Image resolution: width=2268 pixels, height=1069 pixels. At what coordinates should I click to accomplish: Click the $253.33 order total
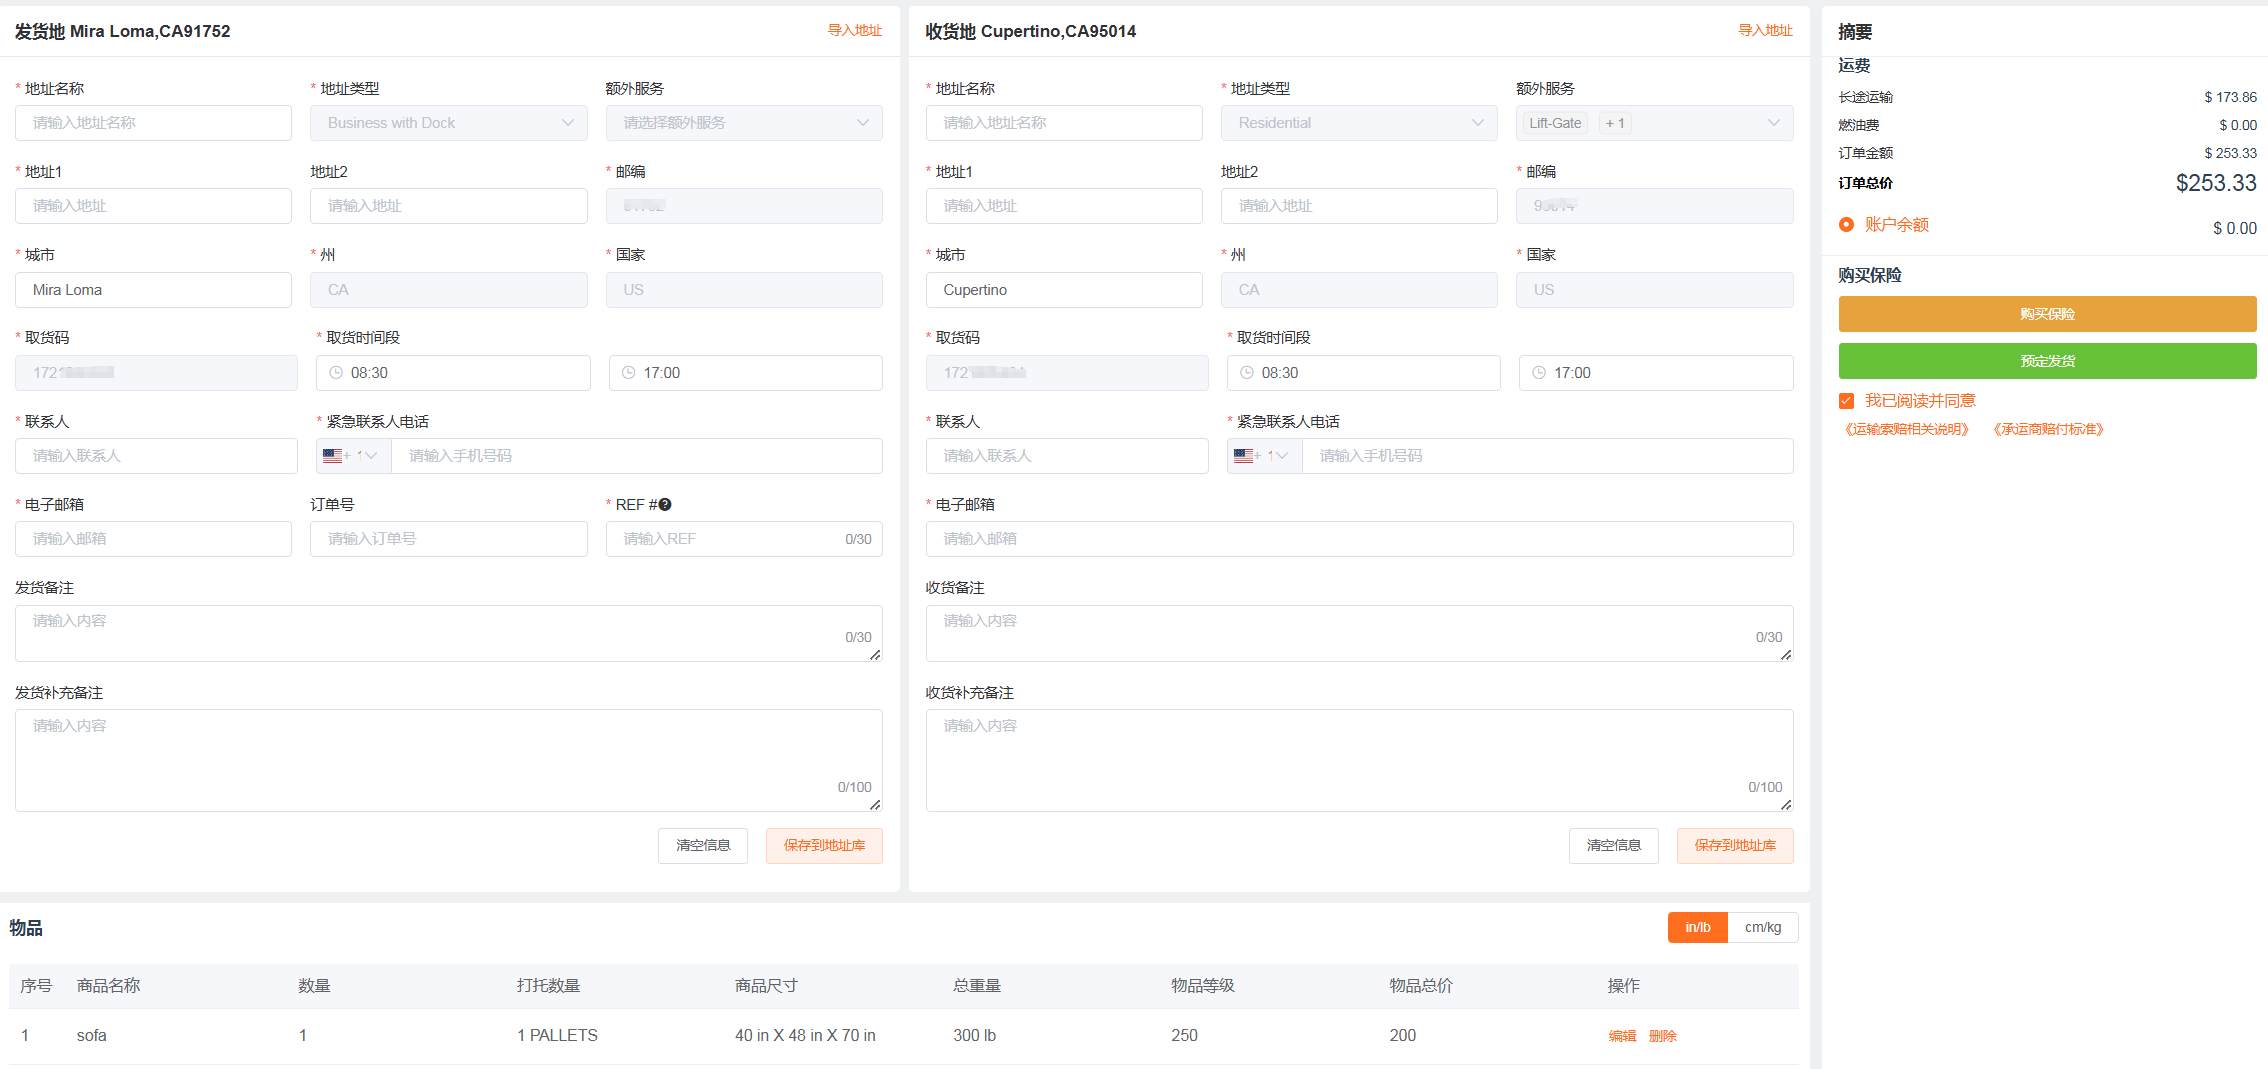pos(2216,183)
